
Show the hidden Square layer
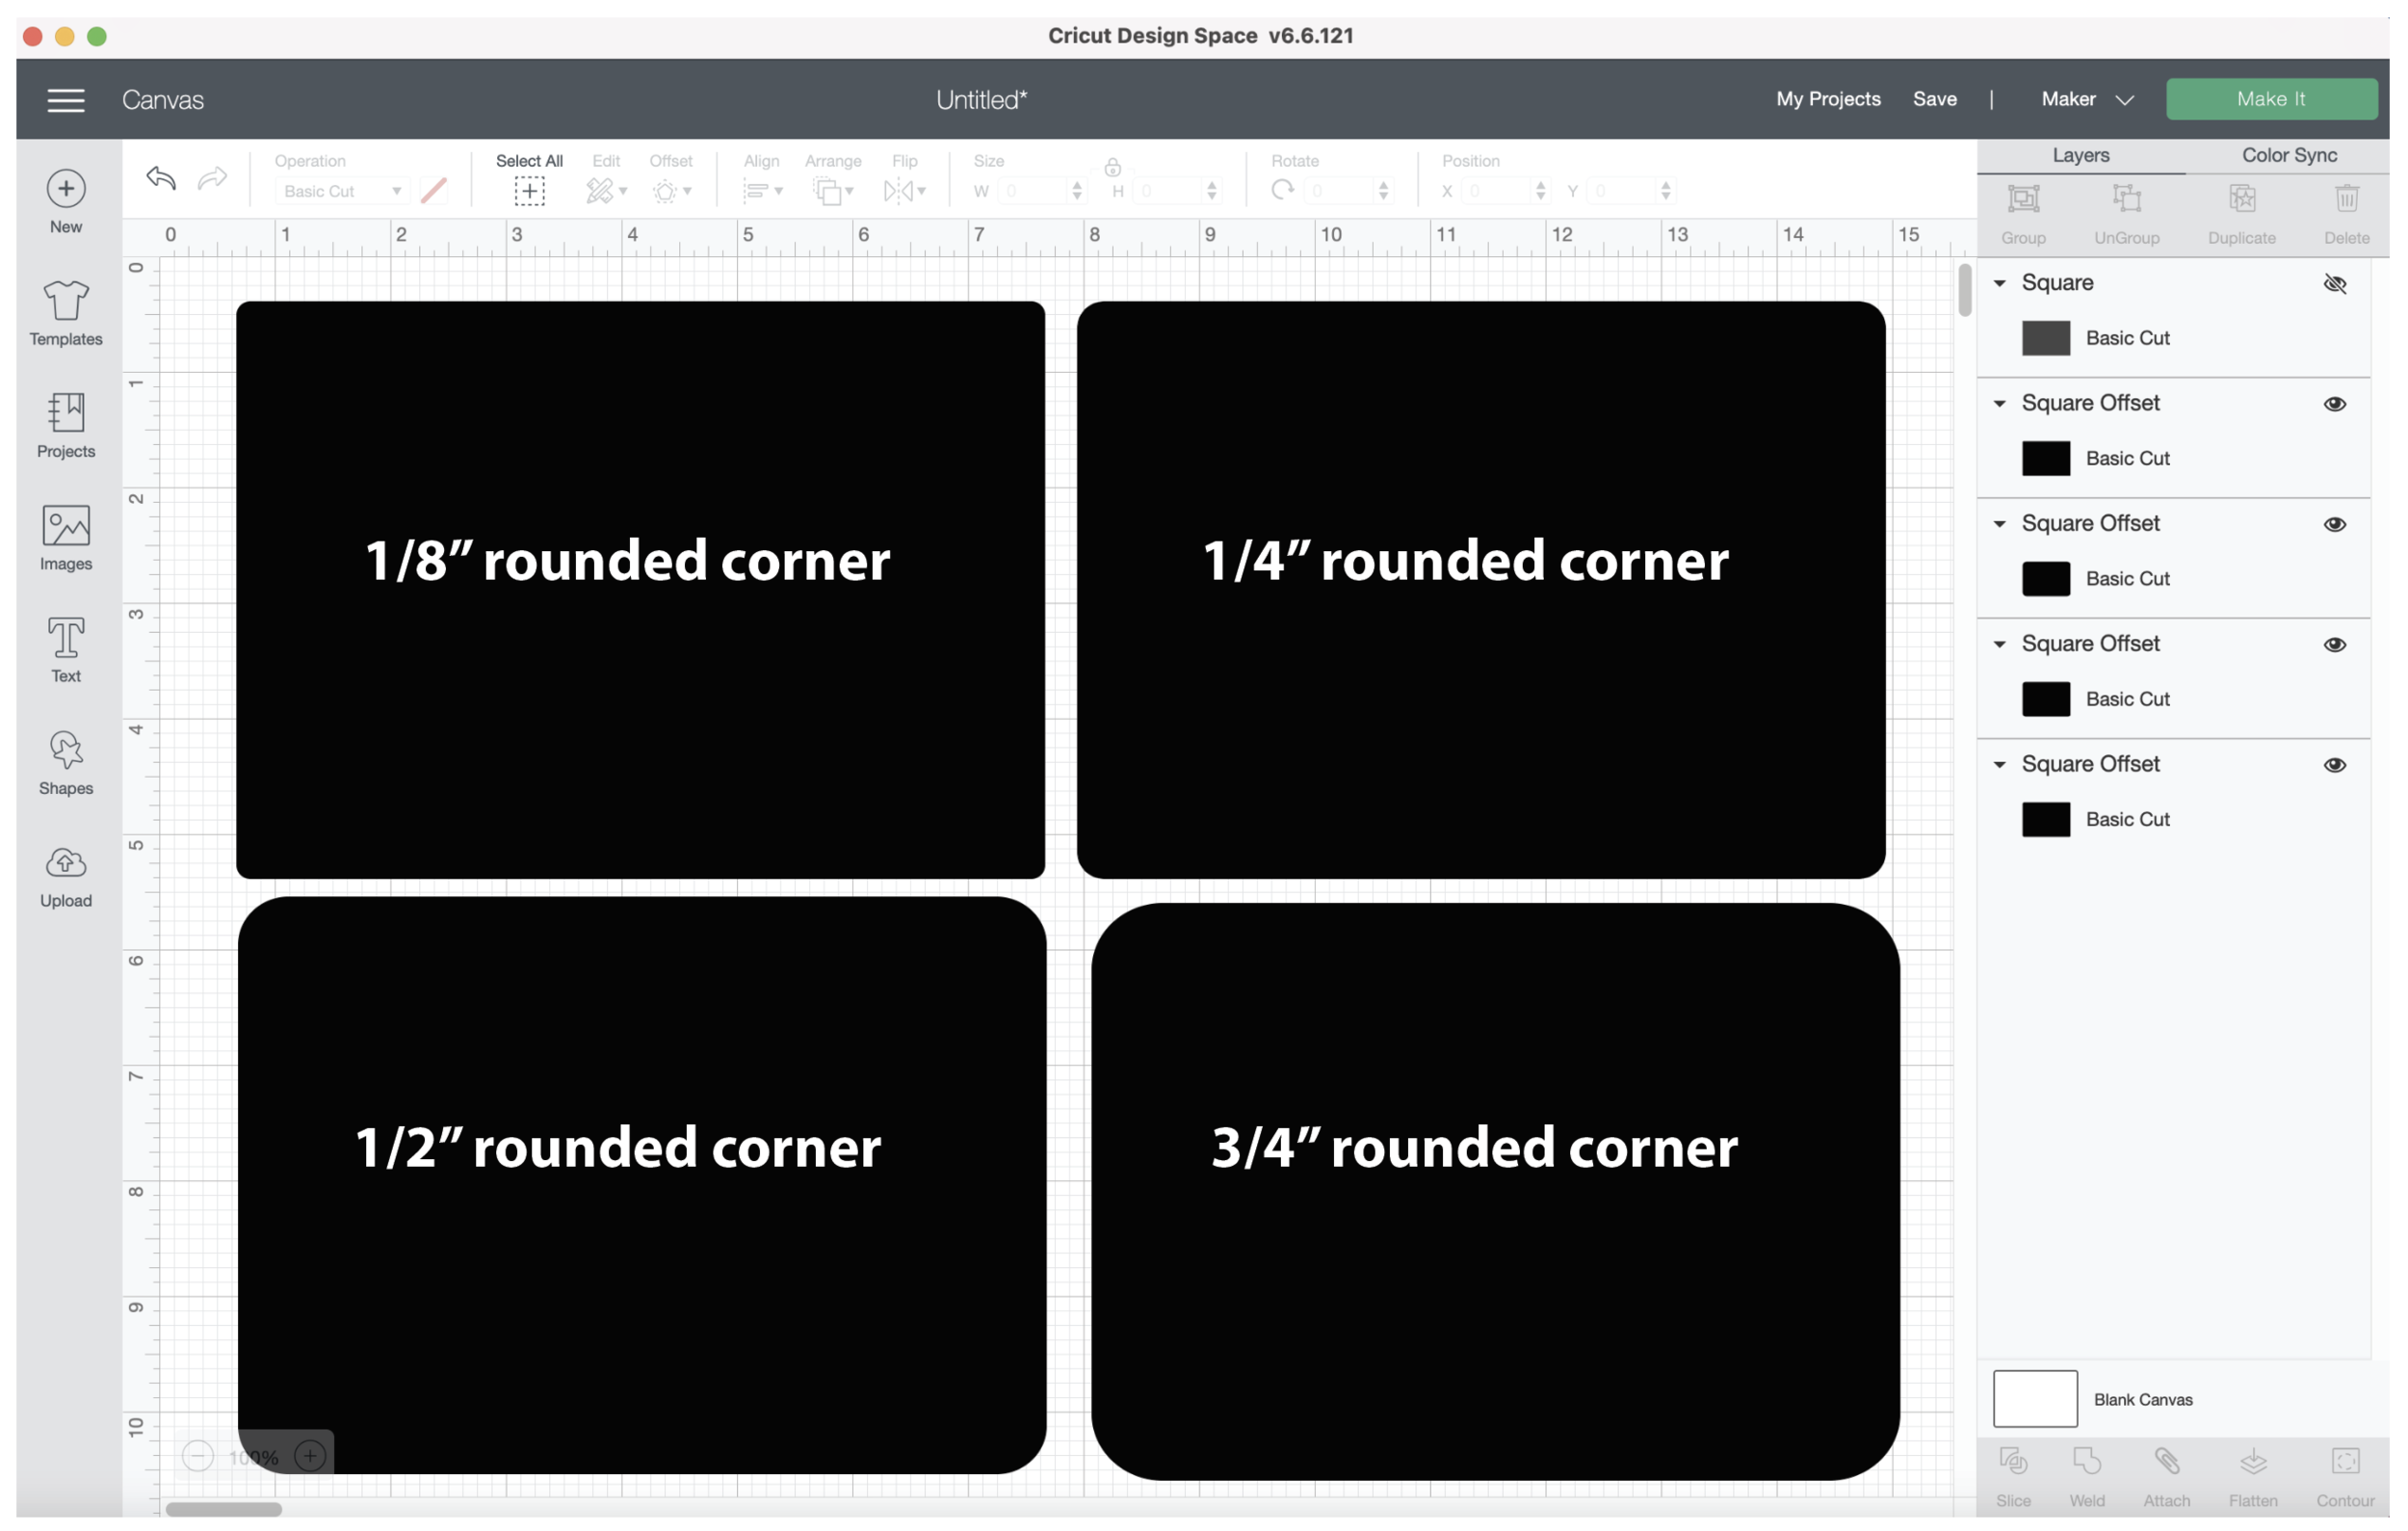2334,284
